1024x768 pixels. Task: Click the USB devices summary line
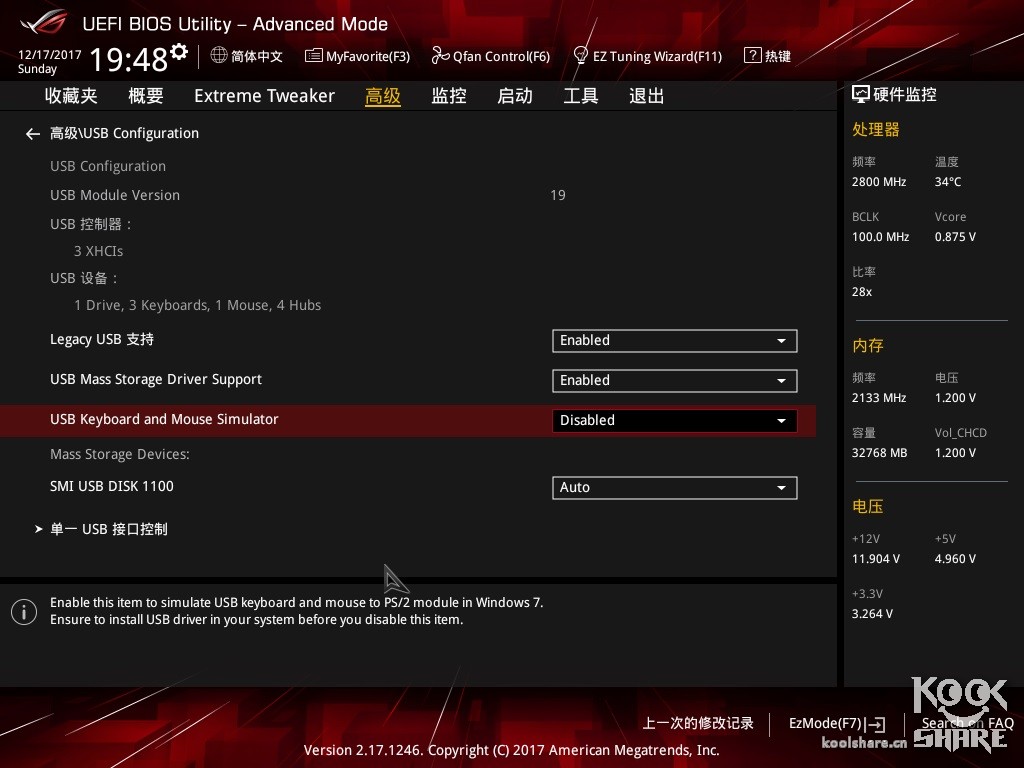pos(197,306)
